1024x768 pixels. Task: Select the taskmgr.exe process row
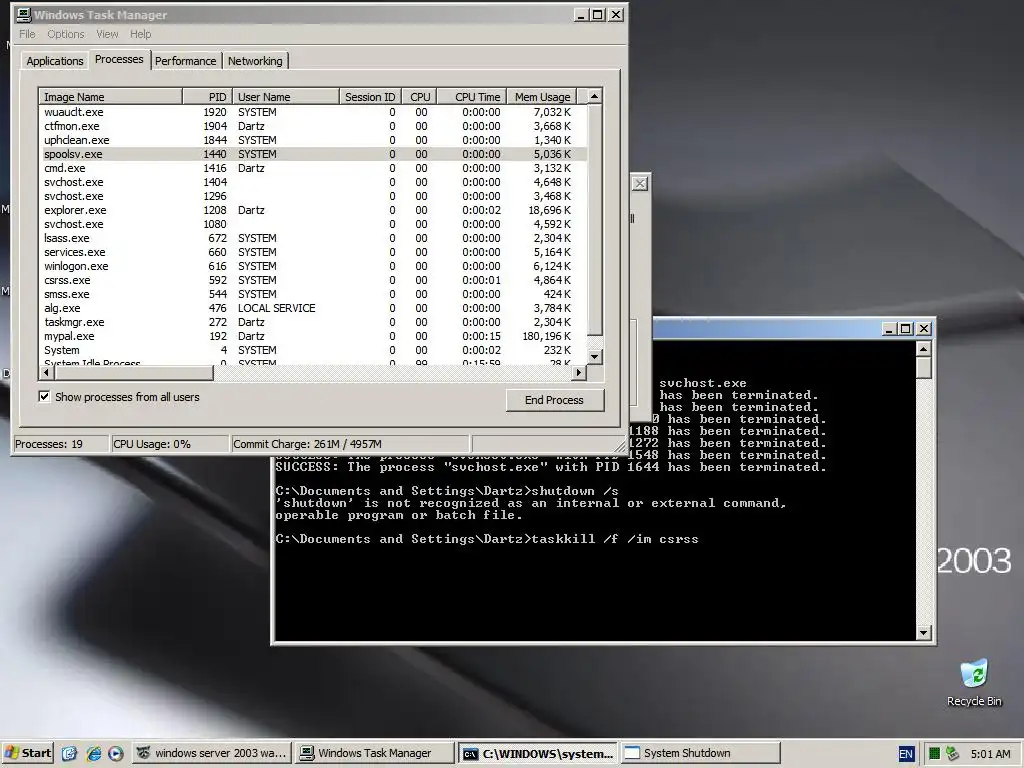313,323
